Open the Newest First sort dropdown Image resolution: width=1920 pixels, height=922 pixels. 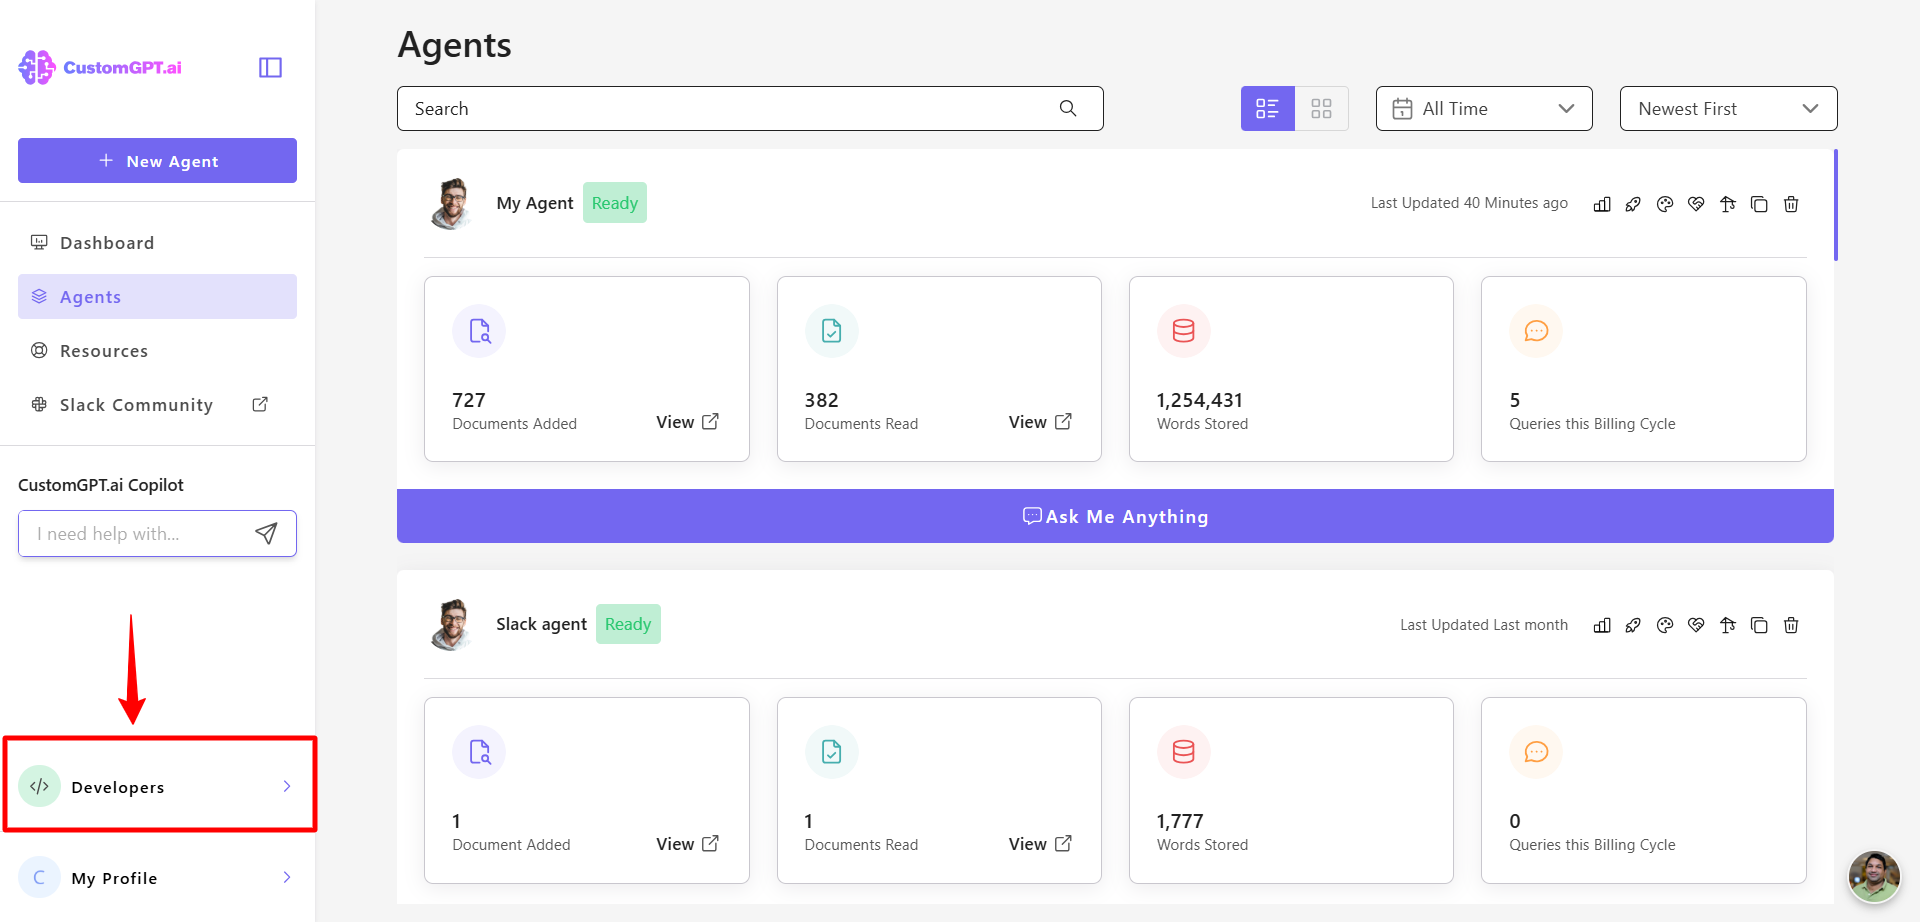pos(1728,108)
